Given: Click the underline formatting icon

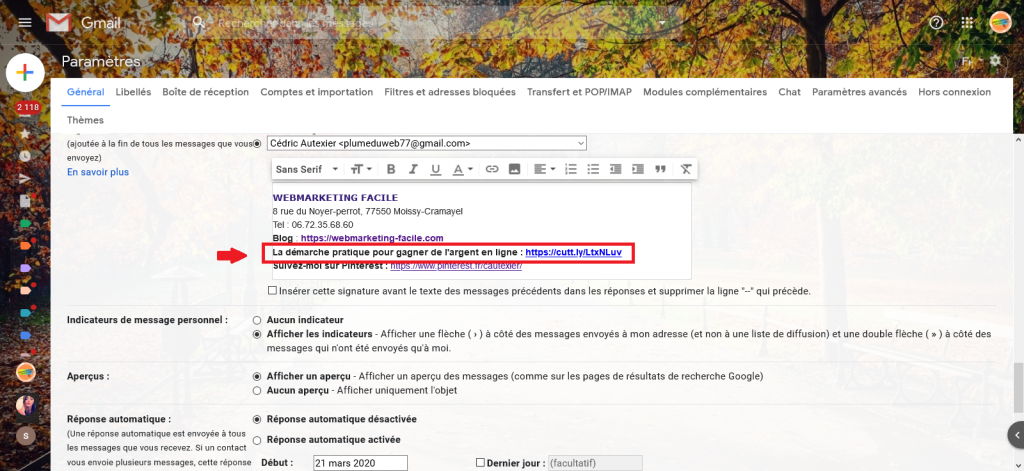Looking at the screenshot, I should 435,169.
